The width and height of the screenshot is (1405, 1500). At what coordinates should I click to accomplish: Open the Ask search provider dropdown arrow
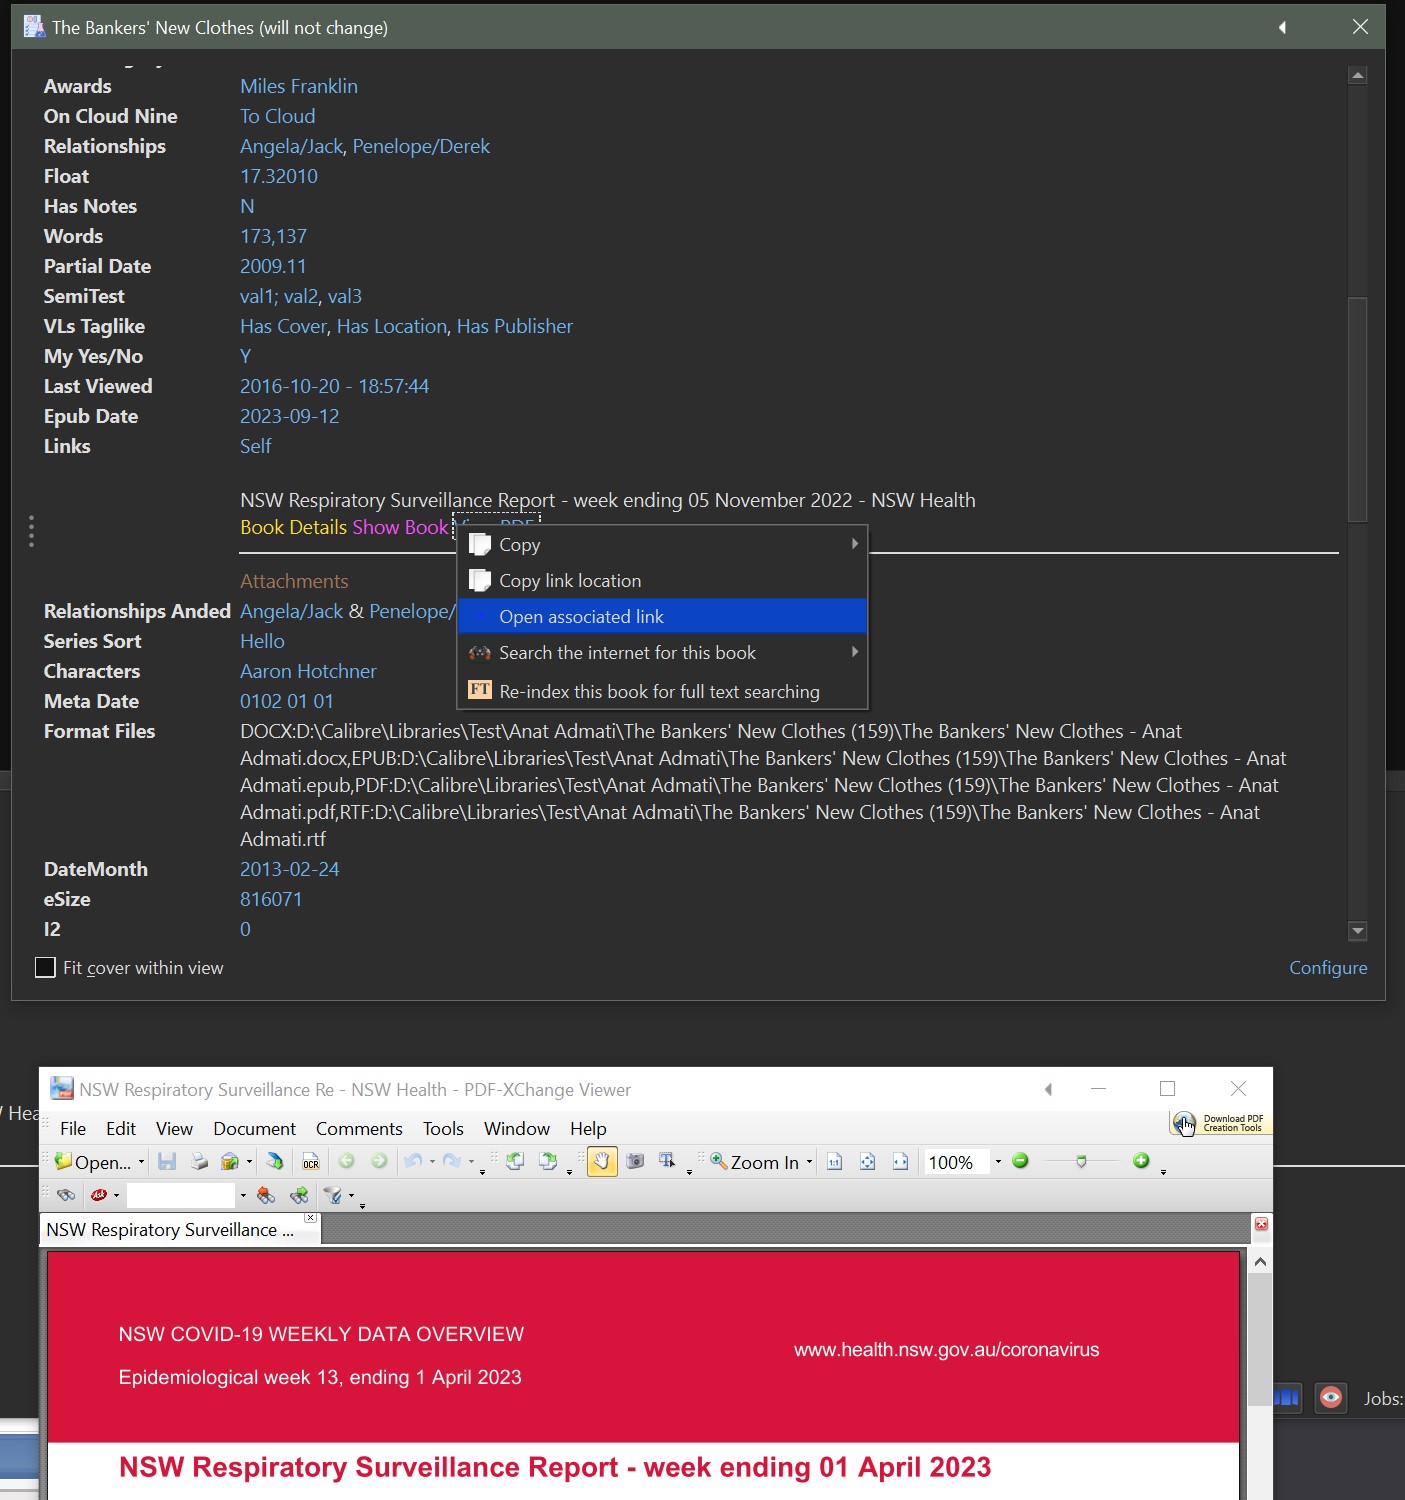116,1196
